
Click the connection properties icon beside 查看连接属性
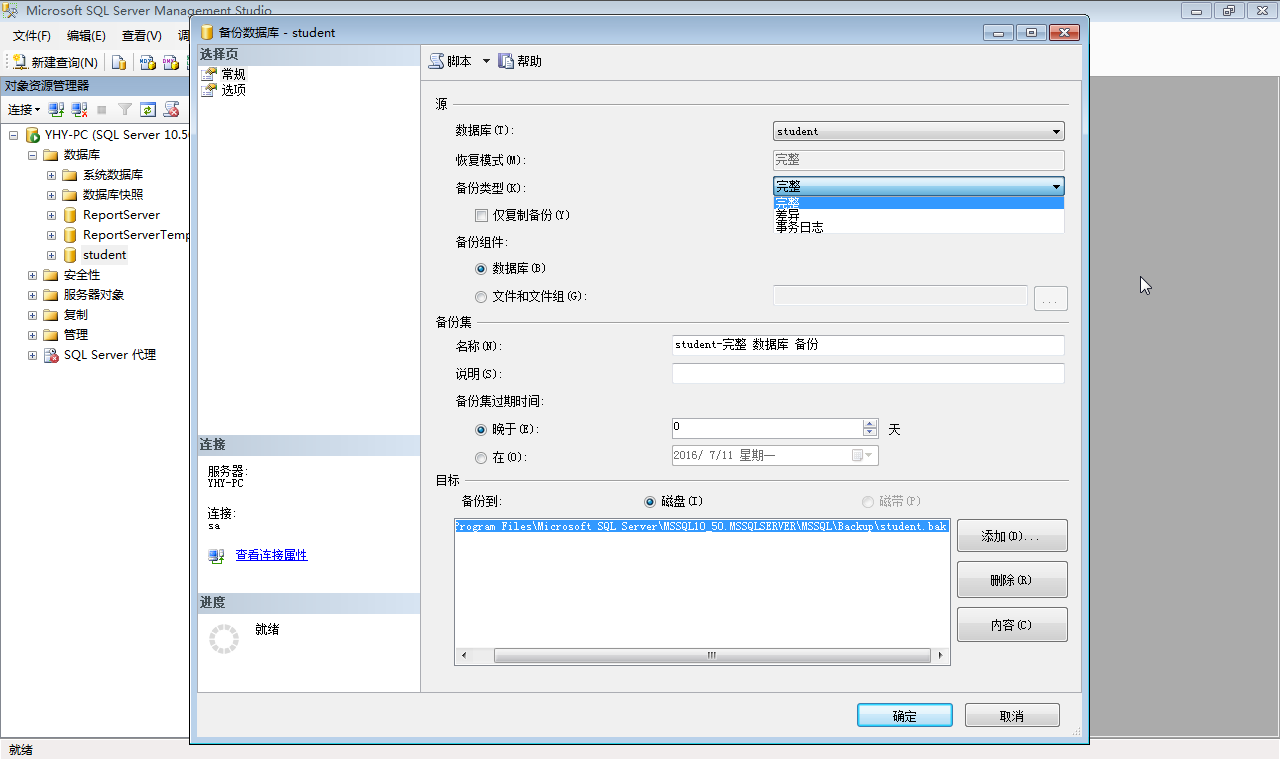217,556
